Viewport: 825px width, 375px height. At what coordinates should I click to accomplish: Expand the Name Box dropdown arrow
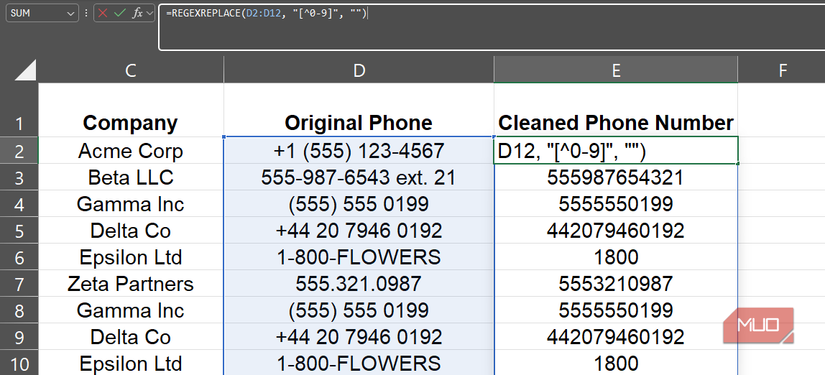(x=71, y=14)
